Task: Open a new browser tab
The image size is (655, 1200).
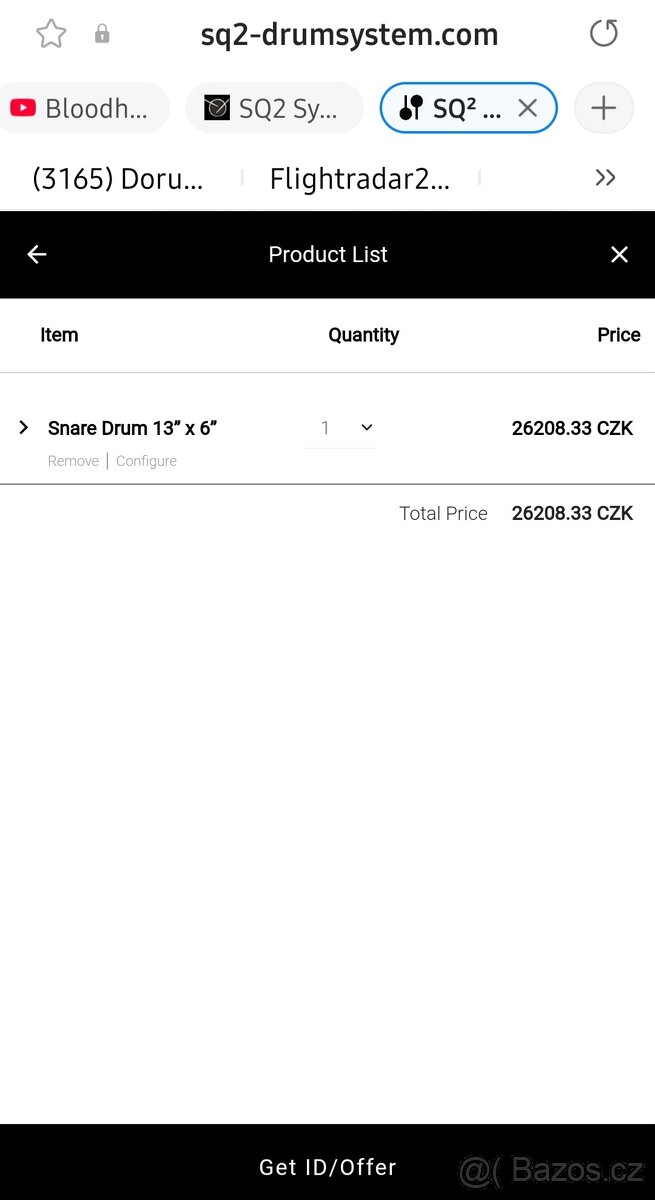Action: pyautogui.click(x=603, y=108)
